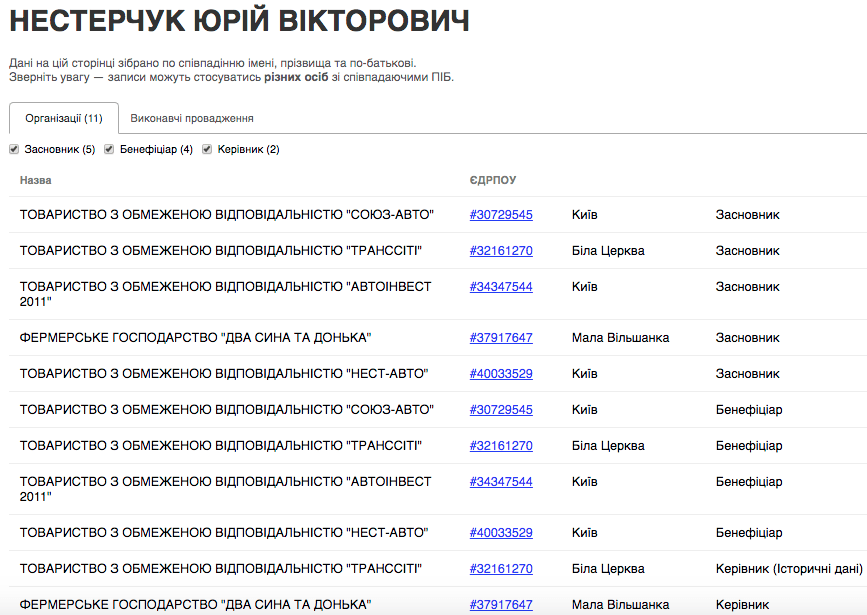This screenshot has height=615, width=867.
Task: Click Київ in the НЕСТ-АВТО Бенефіціар row
Action: [584, 532]
